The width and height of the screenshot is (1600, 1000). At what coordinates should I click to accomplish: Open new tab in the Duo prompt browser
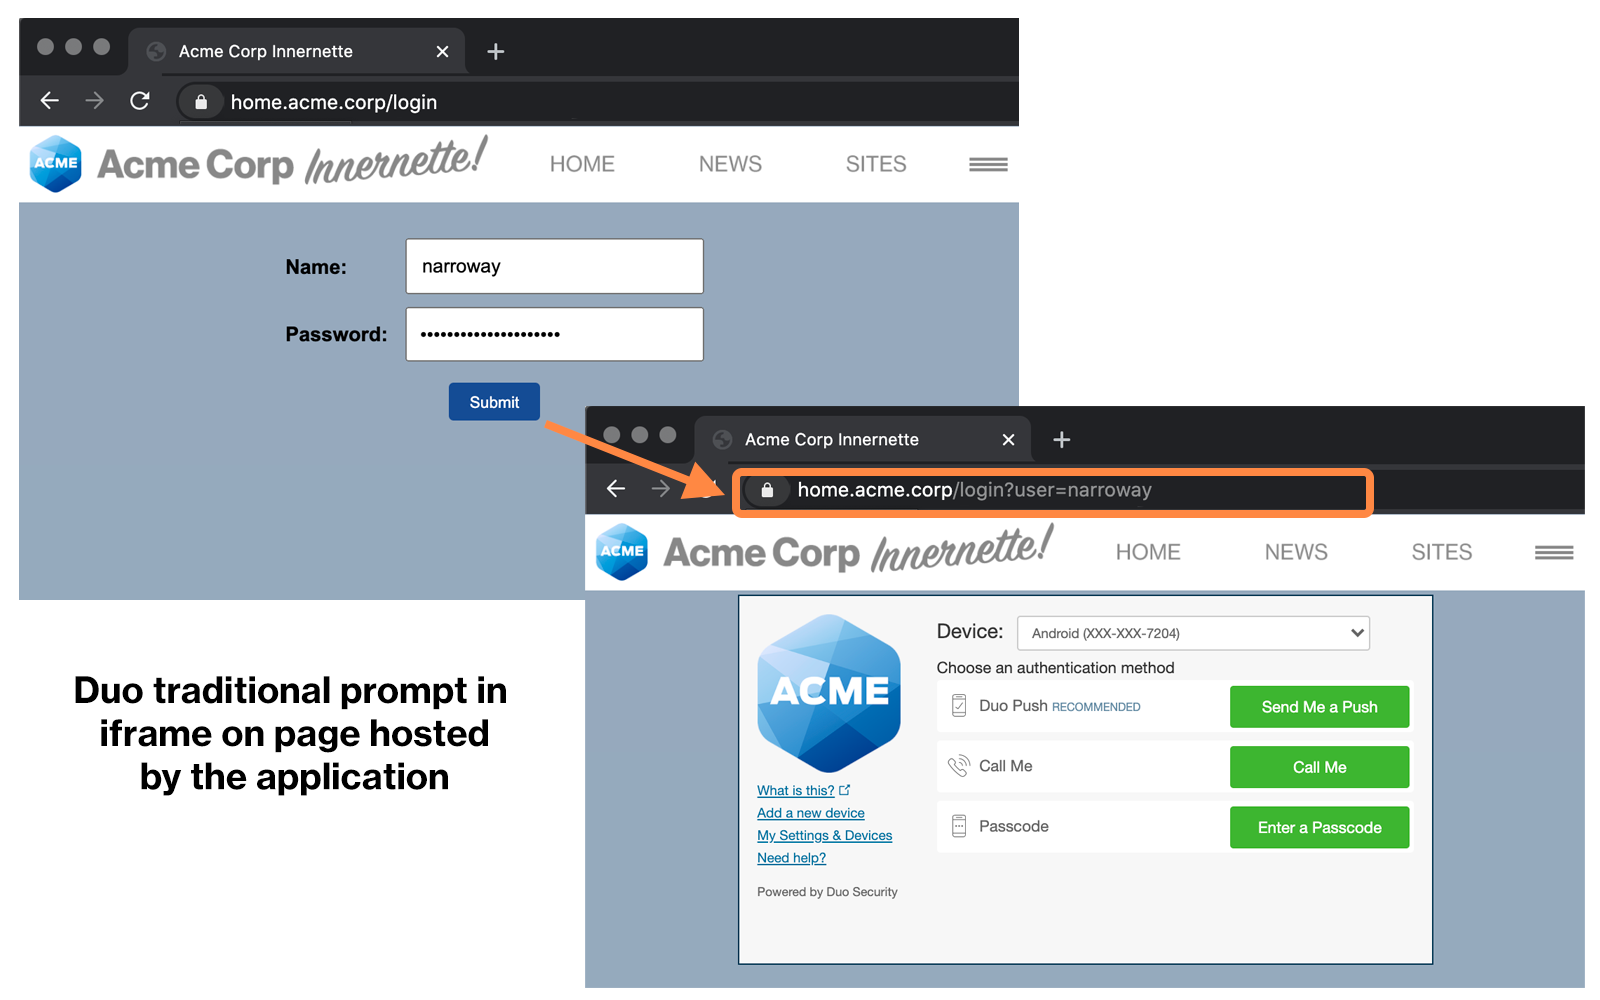(x=1061, y=440)
